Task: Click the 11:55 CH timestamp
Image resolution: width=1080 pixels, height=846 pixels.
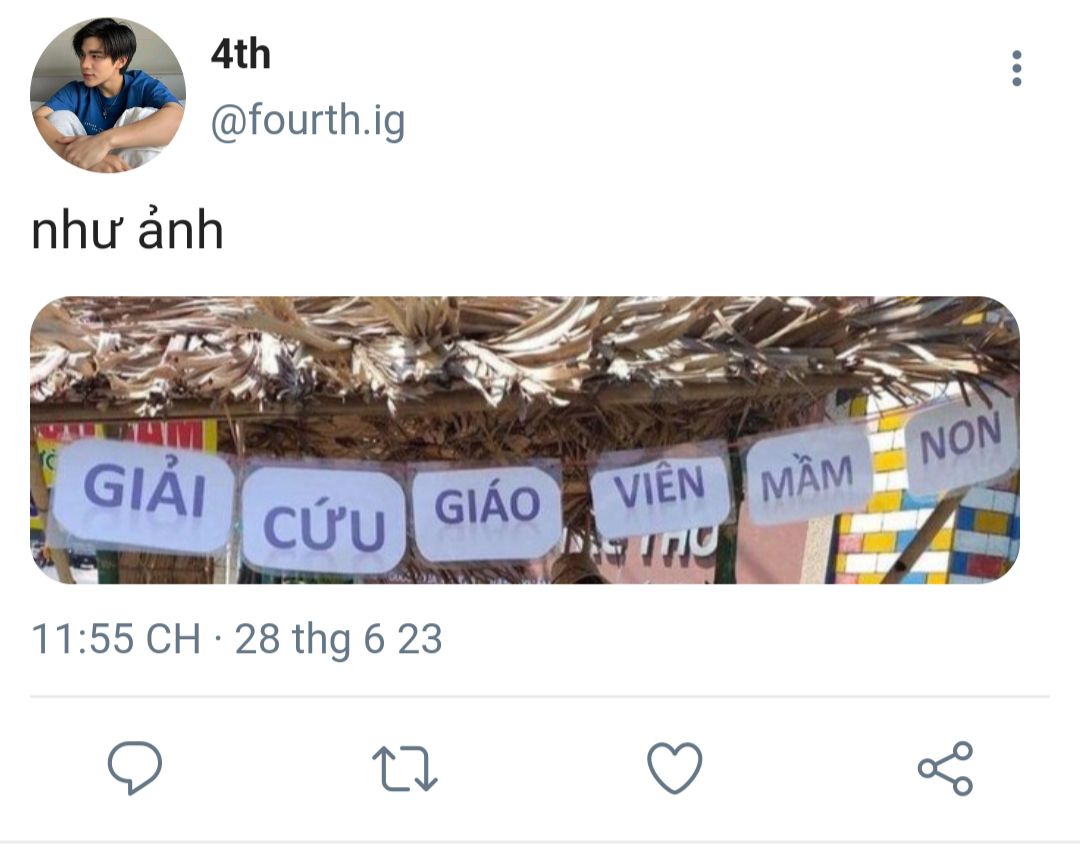Action: tap(116, 639)
